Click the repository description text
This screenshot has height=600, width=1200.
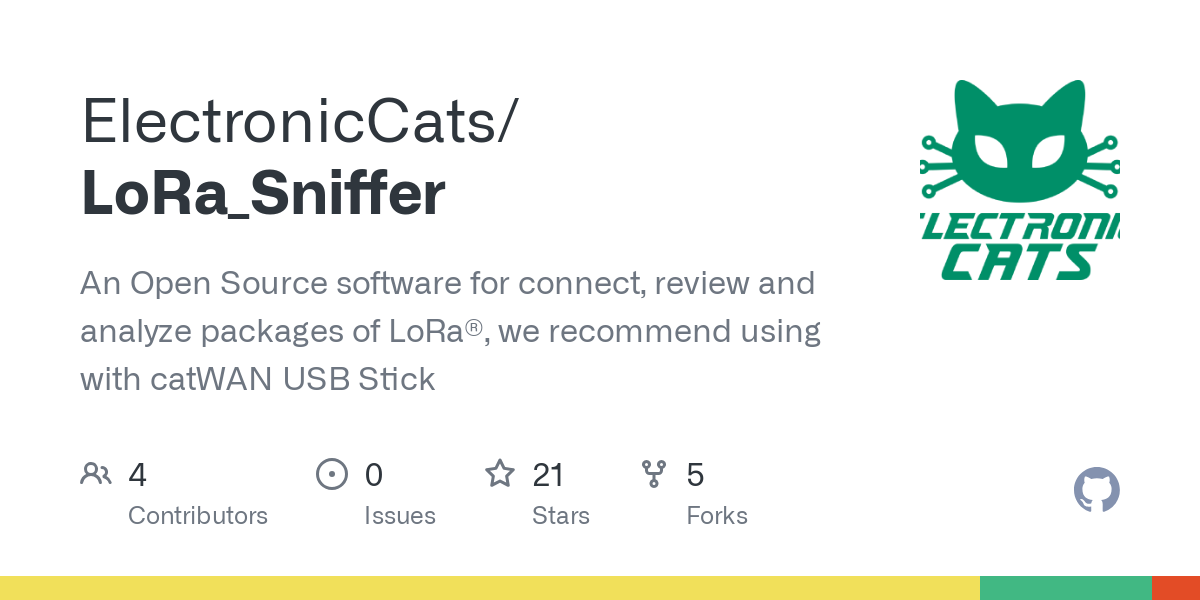450,331
